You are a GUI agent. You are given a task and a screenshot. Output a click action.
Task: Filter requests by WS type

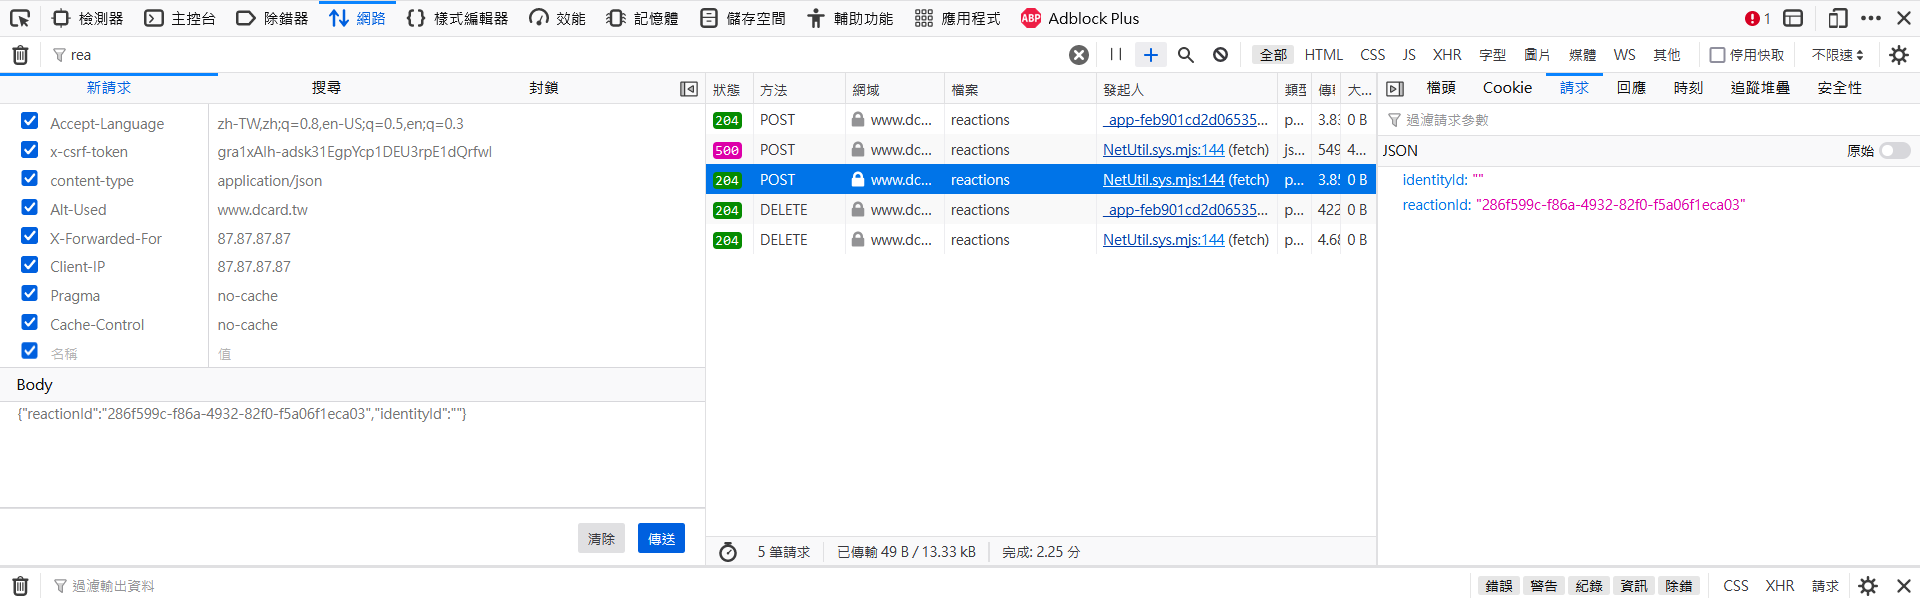(x=1625, y=55)
